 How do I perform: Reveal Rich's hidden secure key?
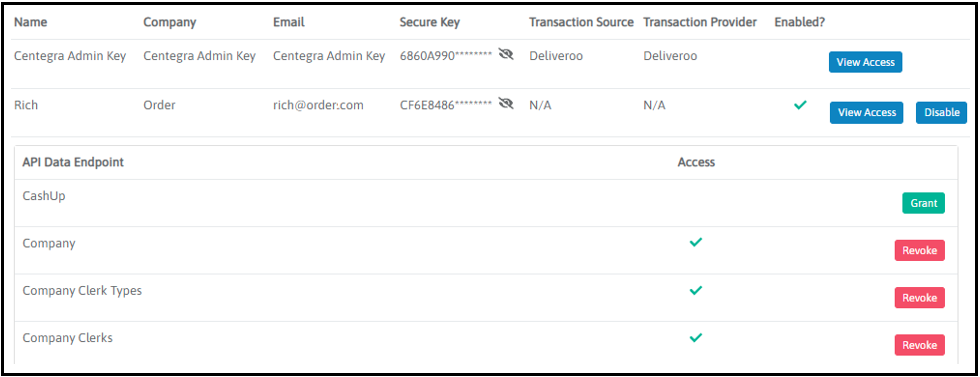point(506,104)
